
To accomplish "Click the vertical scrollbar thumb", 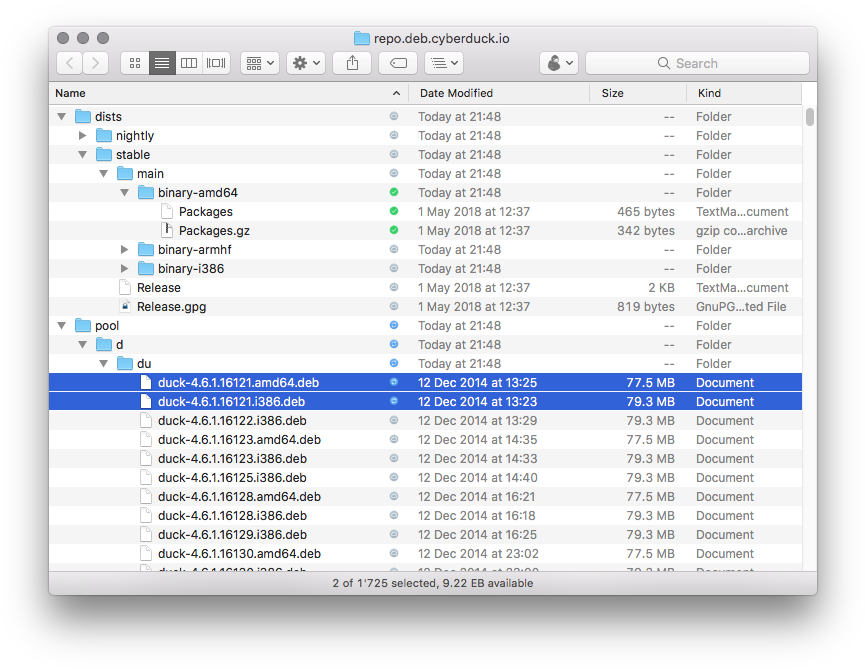I will point(809,117).
